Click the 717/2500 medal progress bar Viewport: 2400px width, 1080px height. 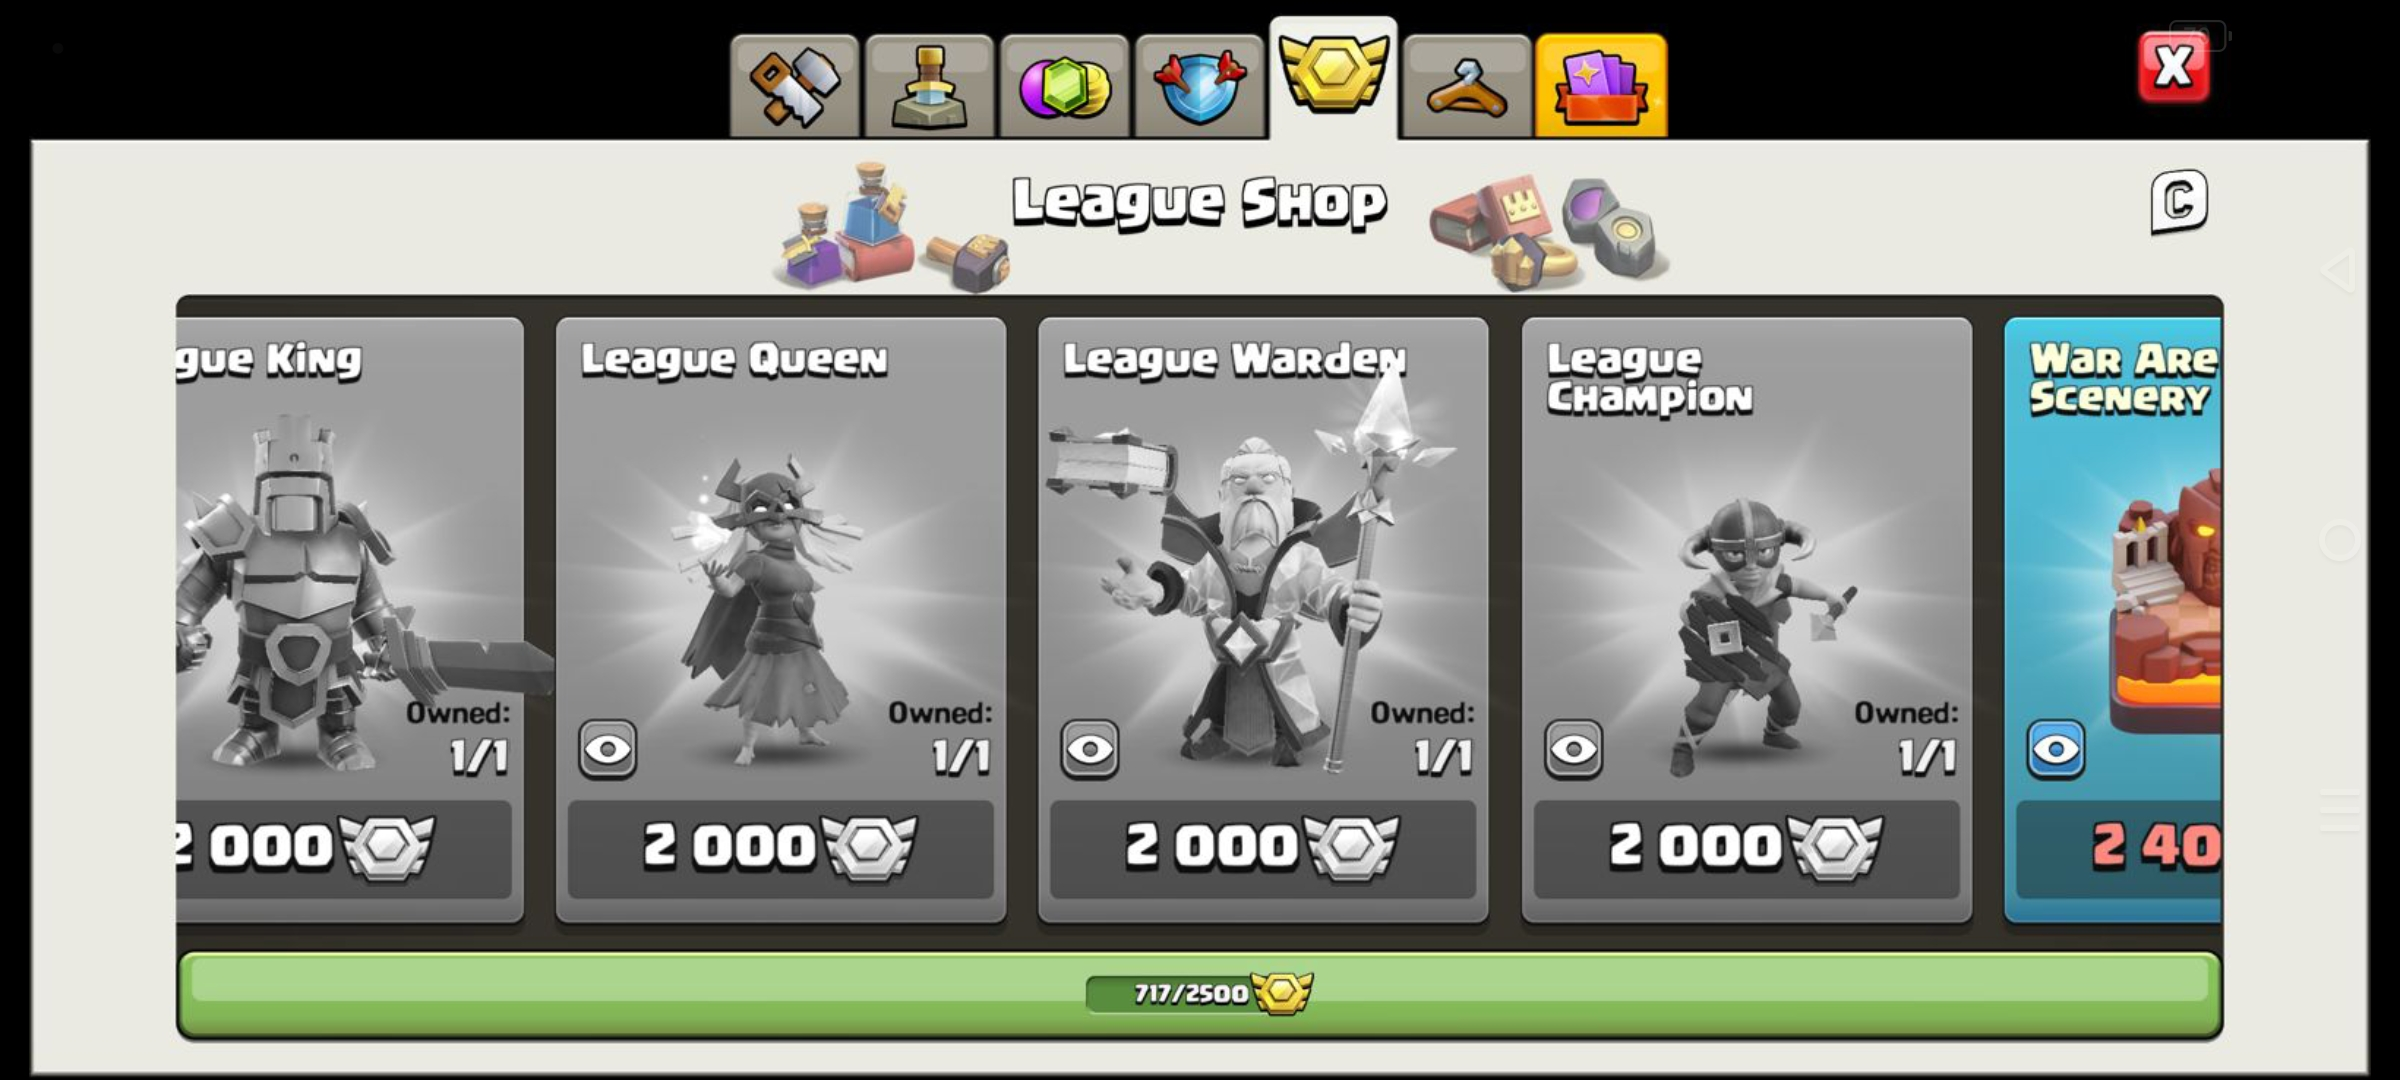[1199, 995]
